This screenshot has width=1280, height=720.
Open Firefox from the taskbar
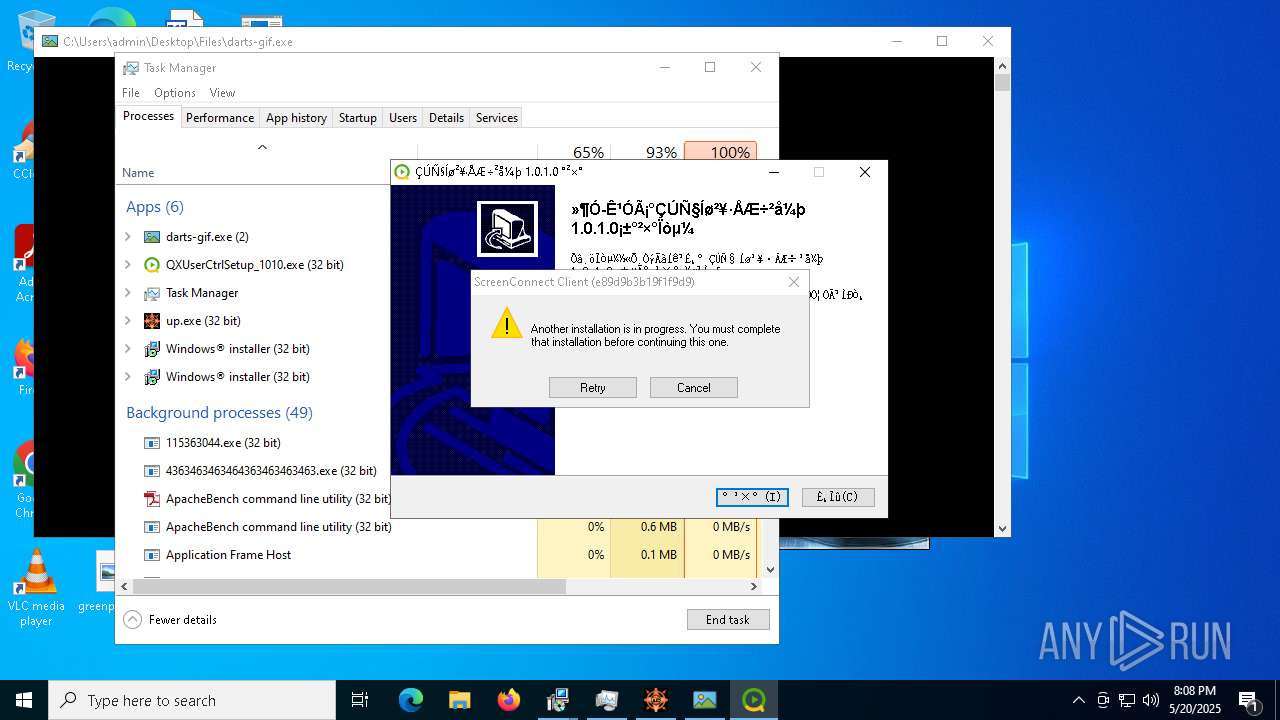(x=509, y=700)
